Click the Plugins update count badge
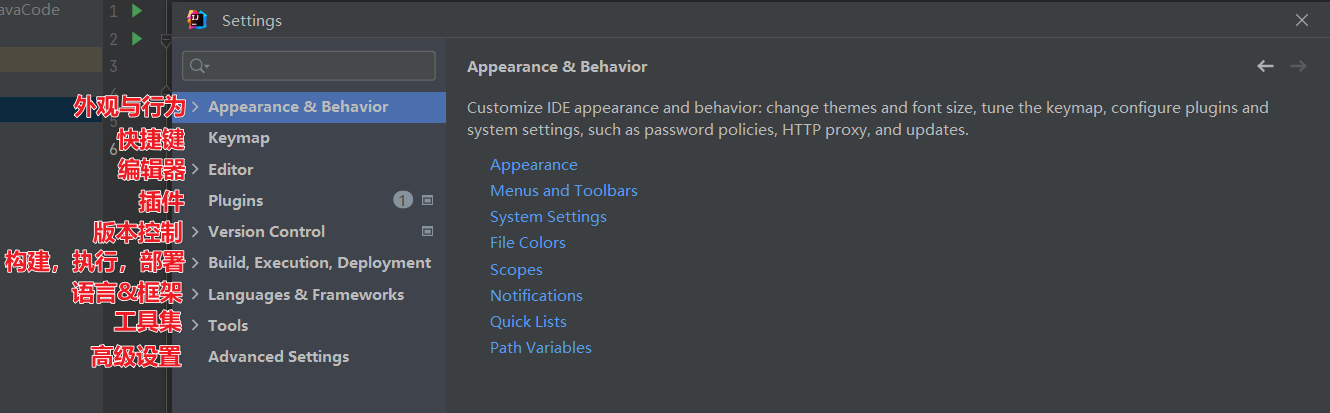Viewport: 1330px width, 413px height. (x=403, y=200)
